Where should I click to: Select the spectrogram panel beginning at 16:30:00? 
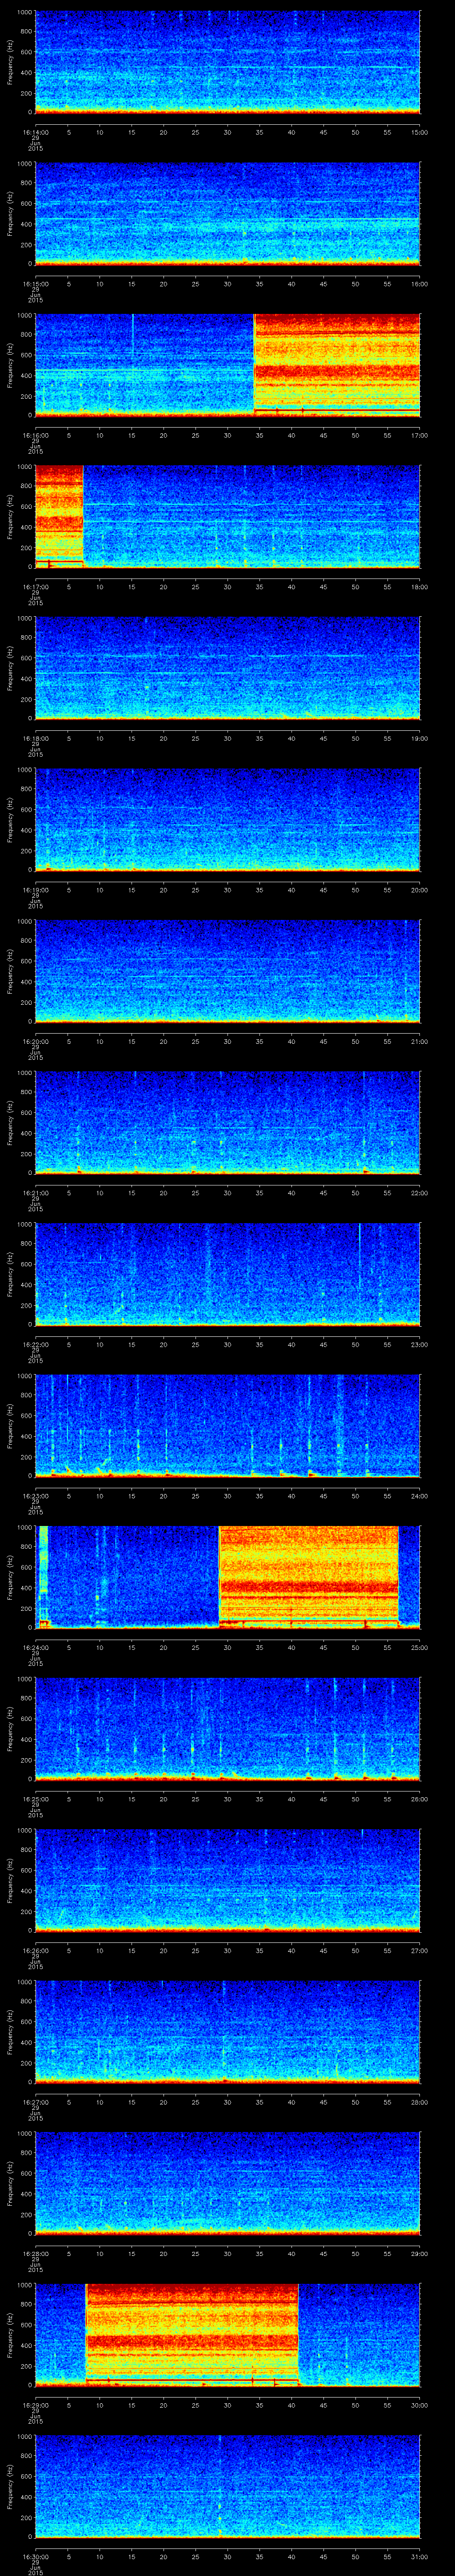point(227,2486)
